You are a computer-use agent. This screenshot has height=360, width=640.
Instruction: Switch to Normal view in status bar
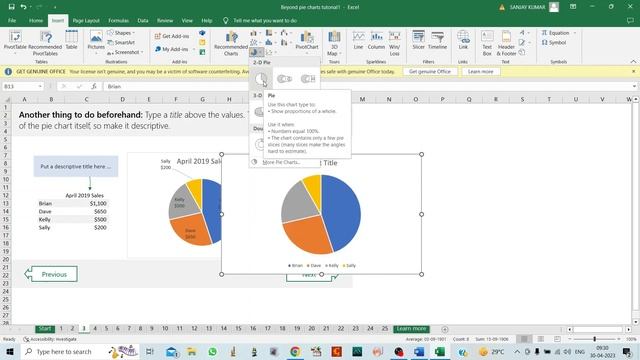(524, 339)
